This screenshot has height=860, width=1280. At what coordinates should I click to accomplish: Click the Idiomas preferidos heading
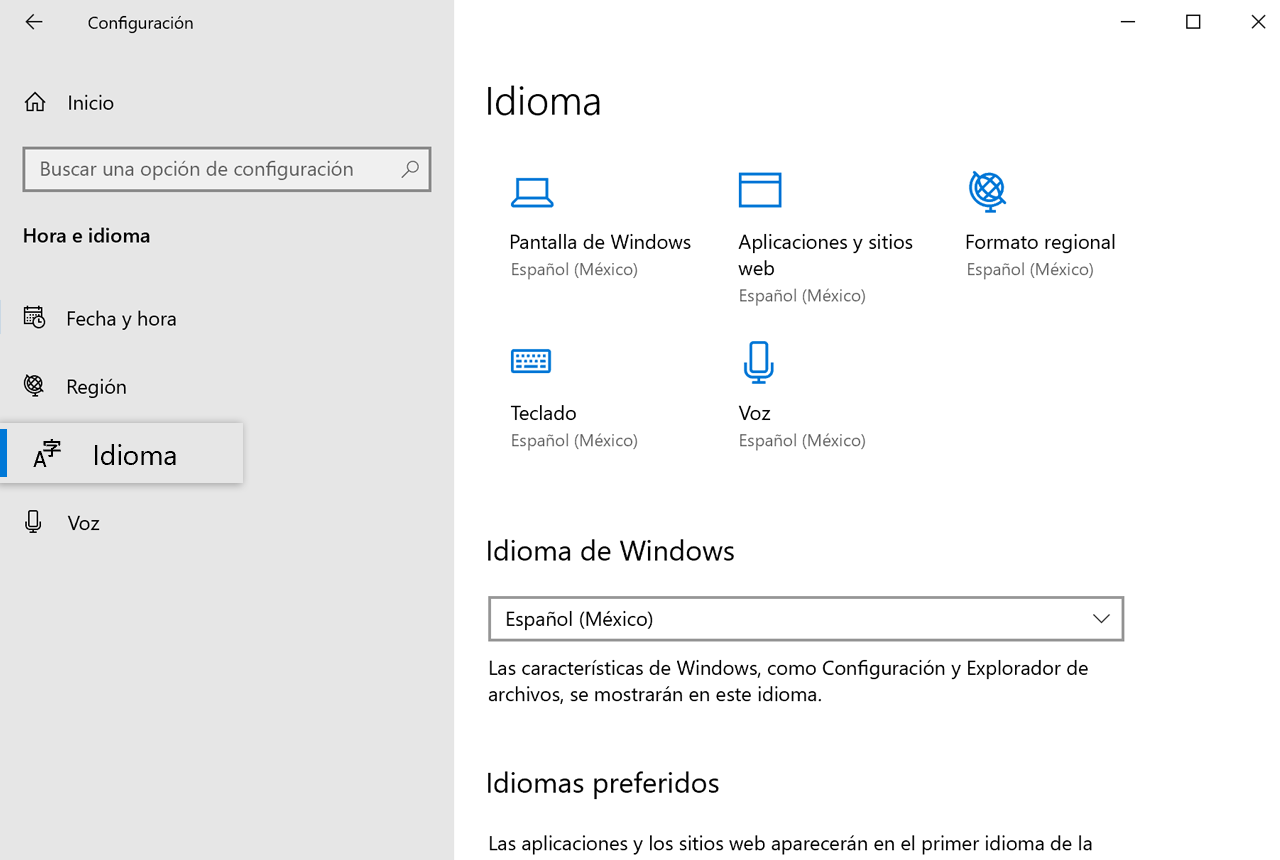coord(602,782)
